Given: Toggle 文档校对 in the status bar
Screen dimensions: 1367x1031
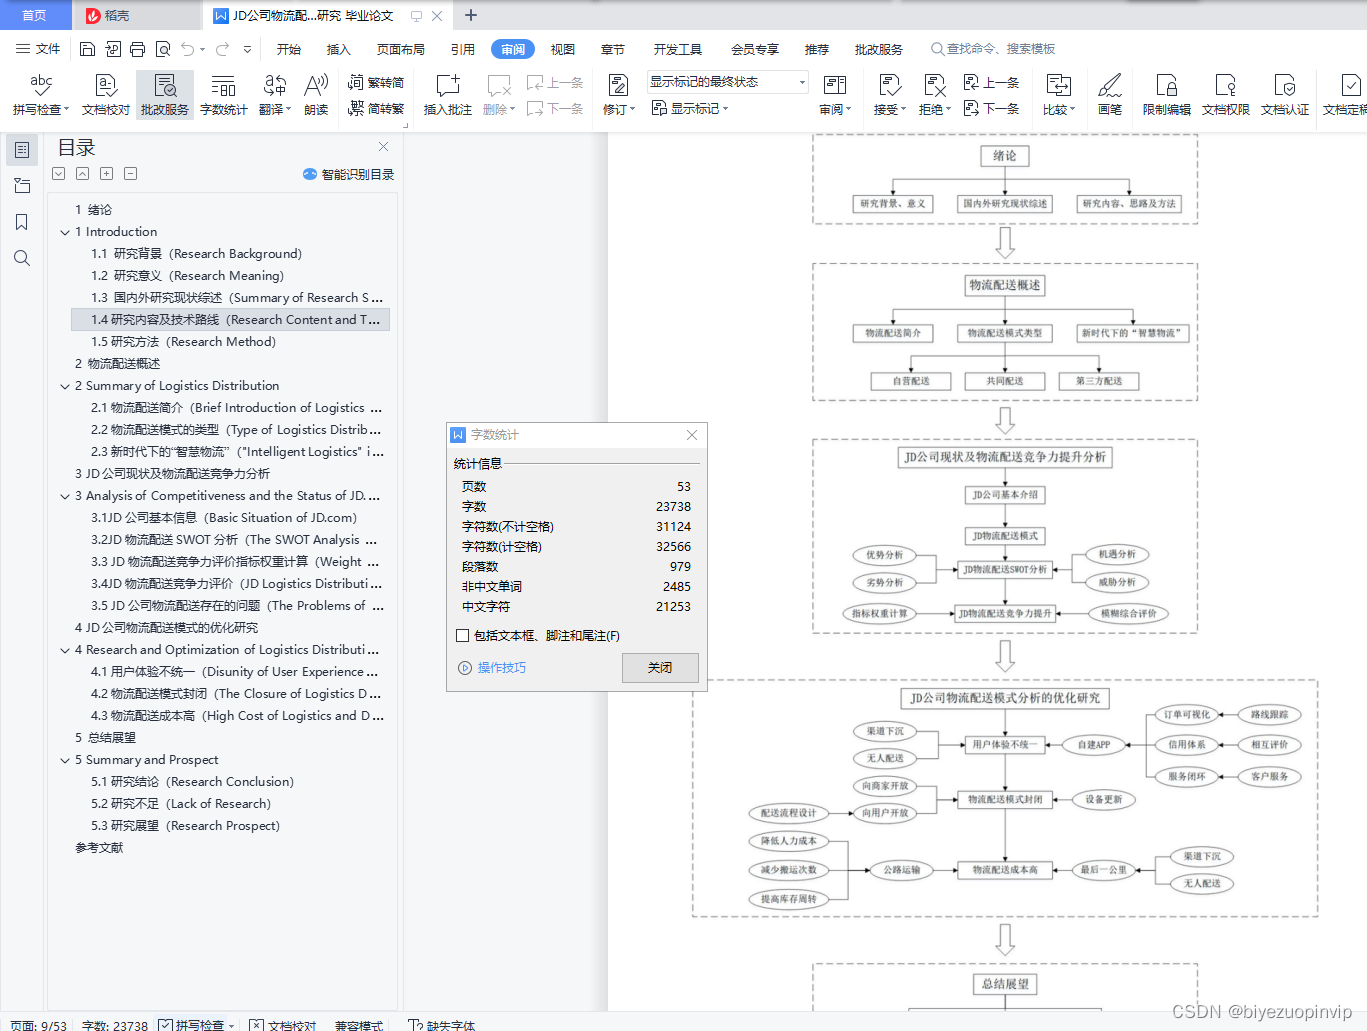Looking at the screenshot, I should coord(283,1025).
